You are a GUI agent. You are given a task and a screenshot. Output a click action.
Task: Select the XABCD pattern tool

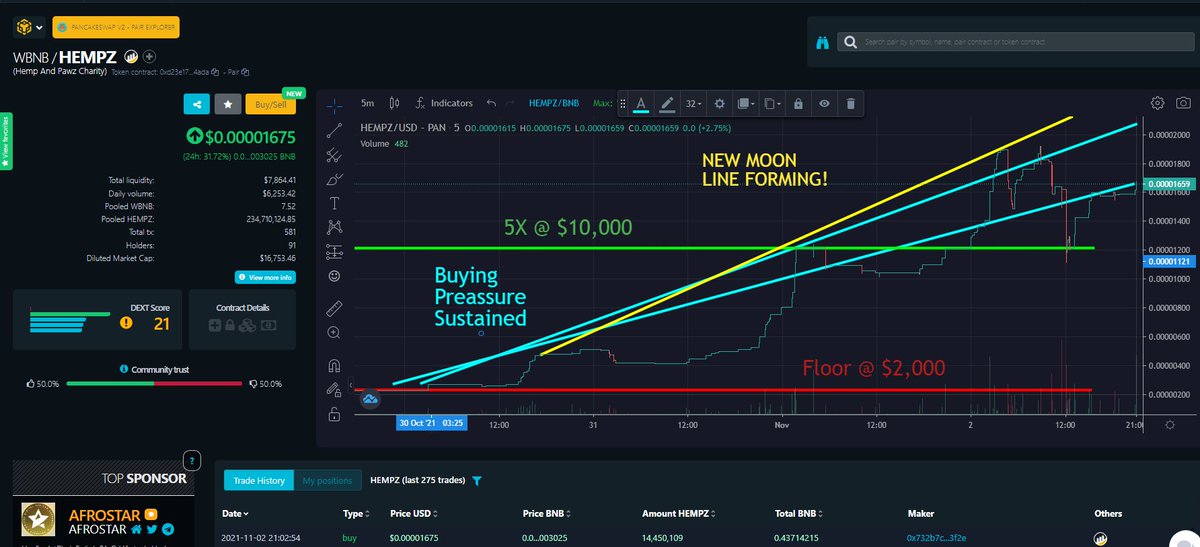334,227
